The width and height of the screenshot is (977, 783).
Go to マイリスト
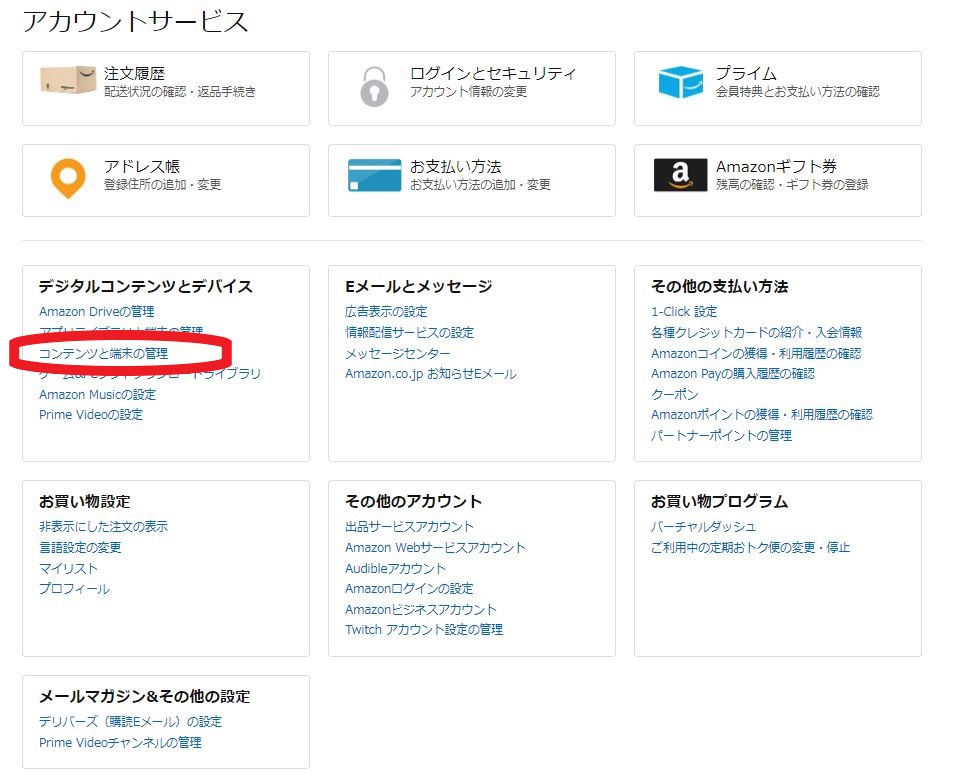coord(69,568)
